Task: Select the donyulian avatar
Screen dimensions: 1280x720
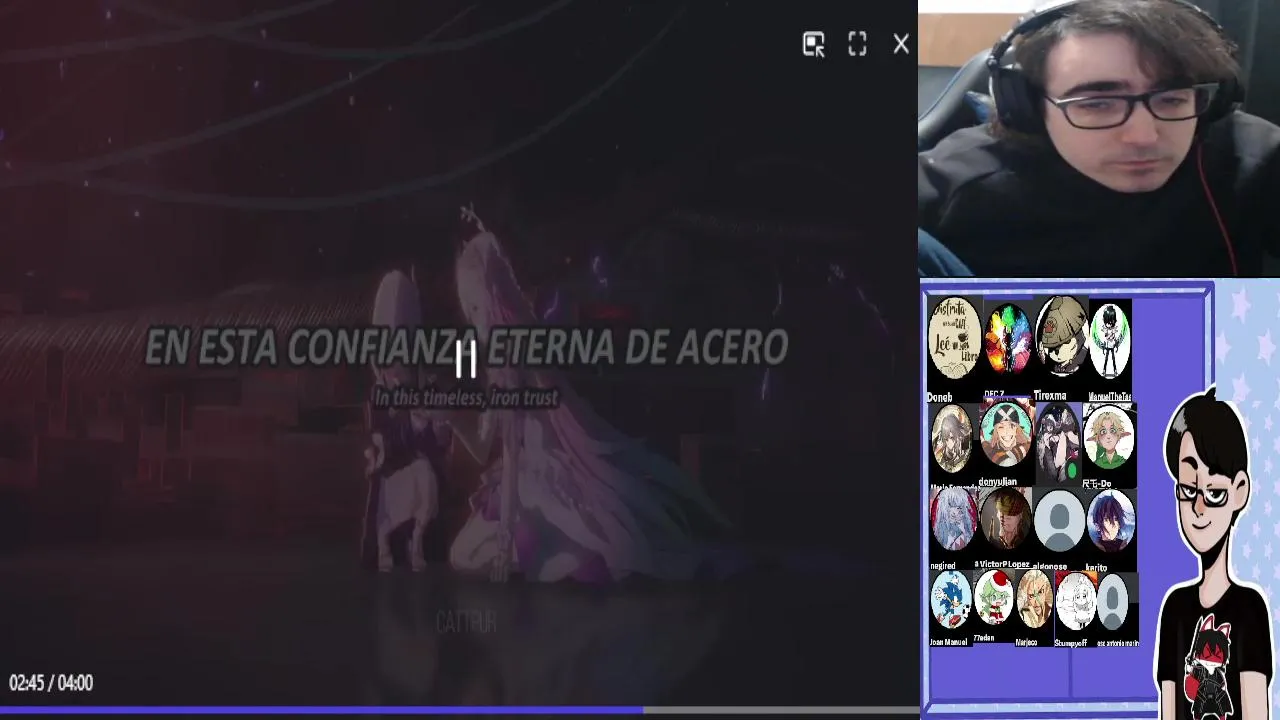Action: point(1006,435)
